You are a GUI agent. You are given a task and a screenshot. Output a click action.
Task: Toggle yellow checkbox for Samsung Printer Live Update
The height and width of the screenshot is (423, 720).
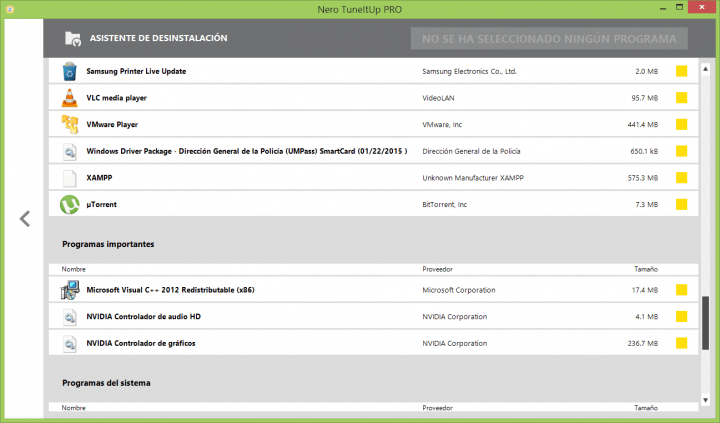[681, 71]
